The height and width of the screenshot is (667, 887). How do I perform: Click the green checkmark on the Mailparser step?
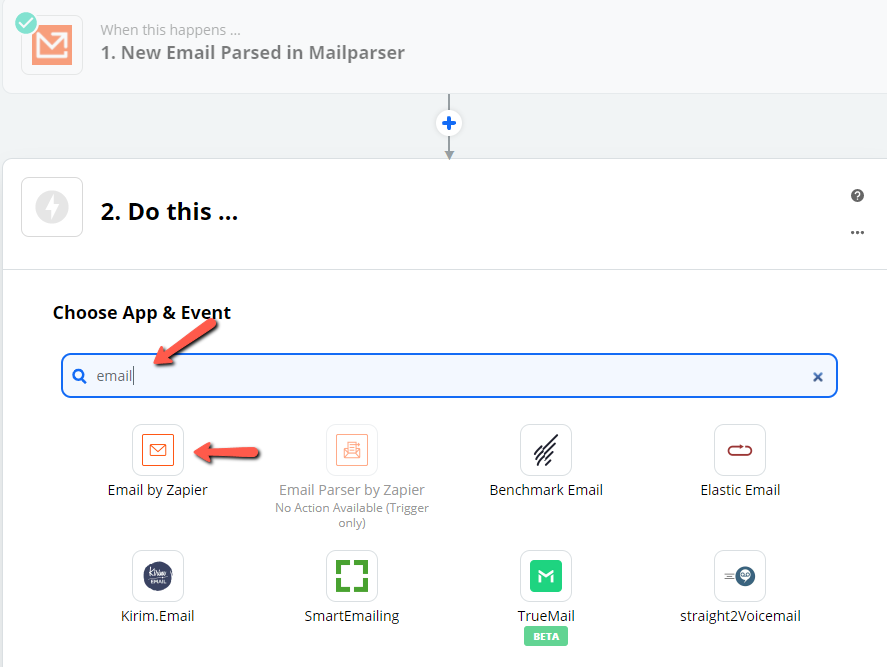pyautogui.click(x=26, y=23)
